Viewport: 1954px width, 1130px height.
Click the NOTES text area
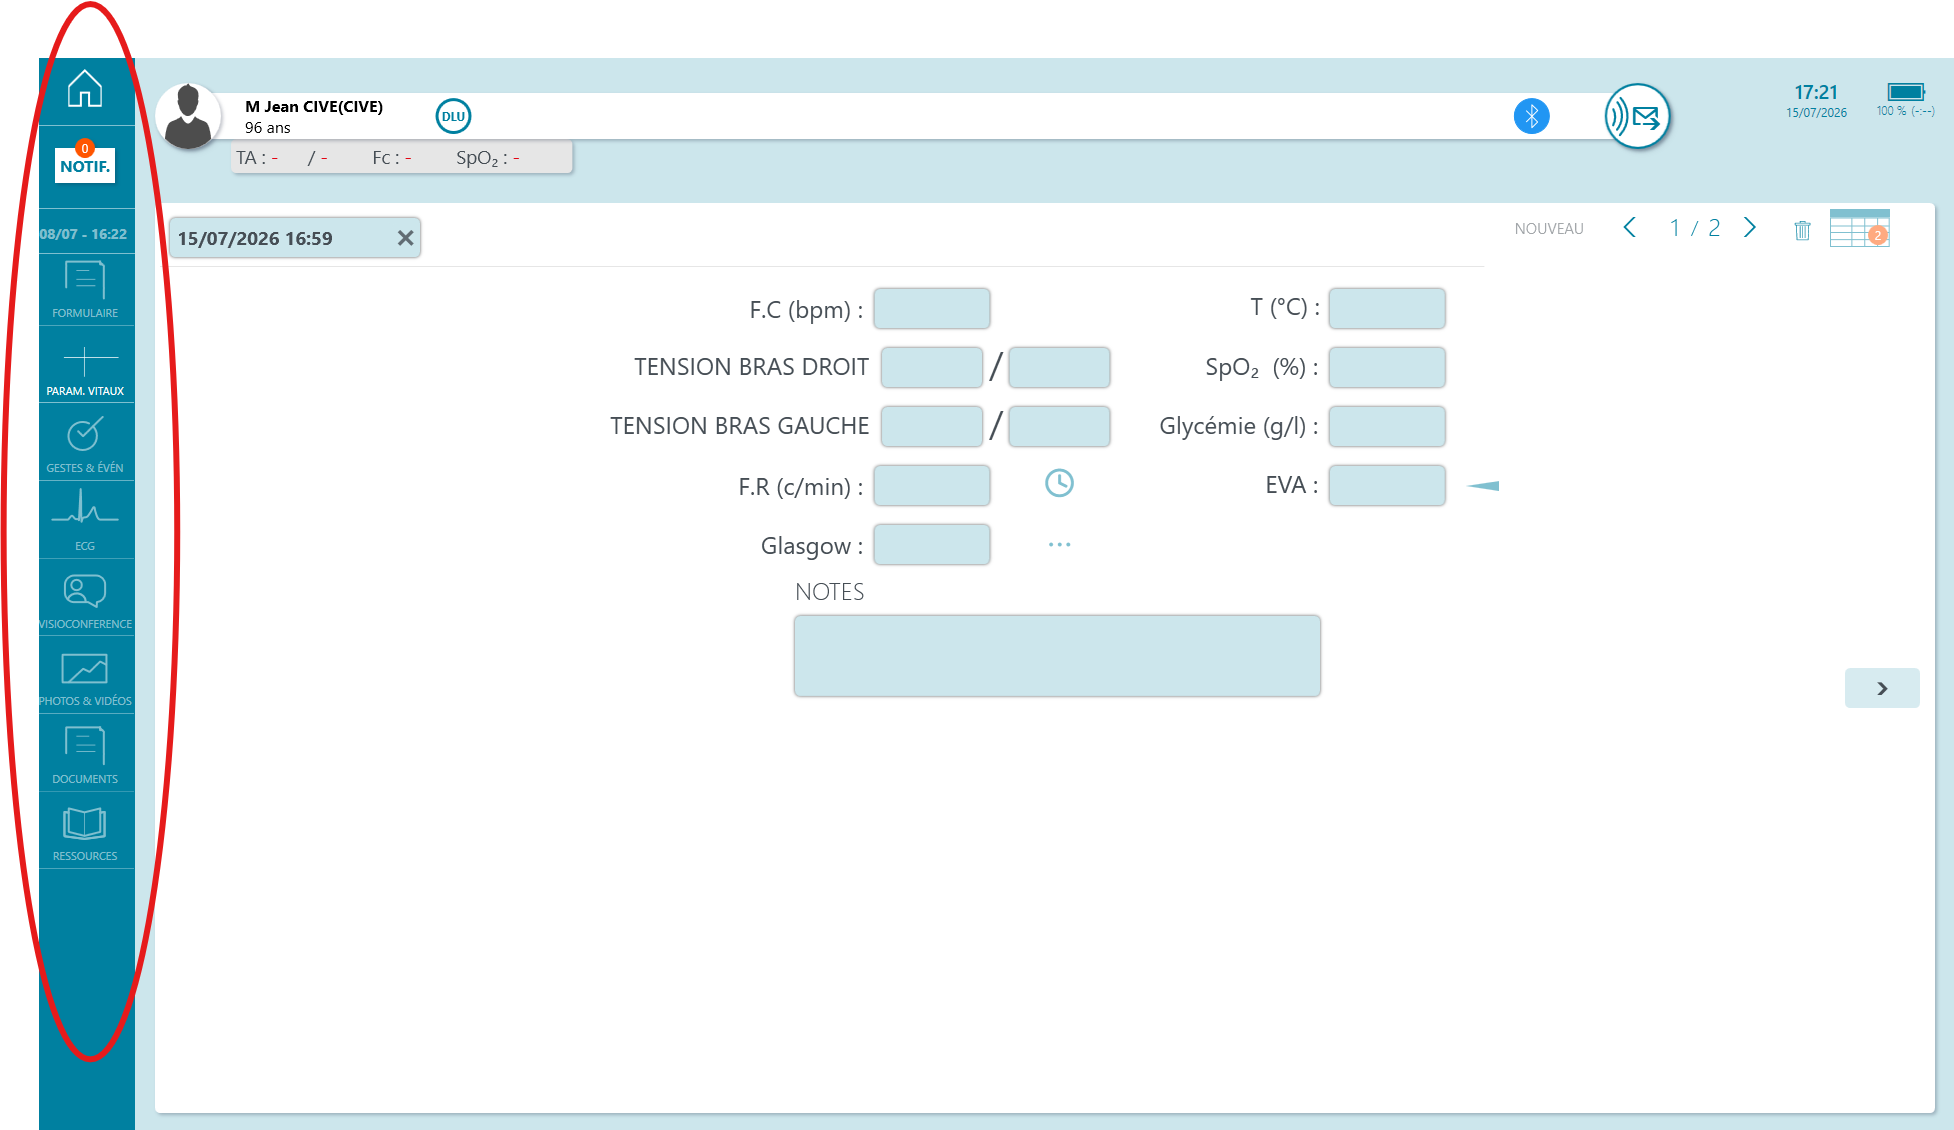tap(1057, 656)
